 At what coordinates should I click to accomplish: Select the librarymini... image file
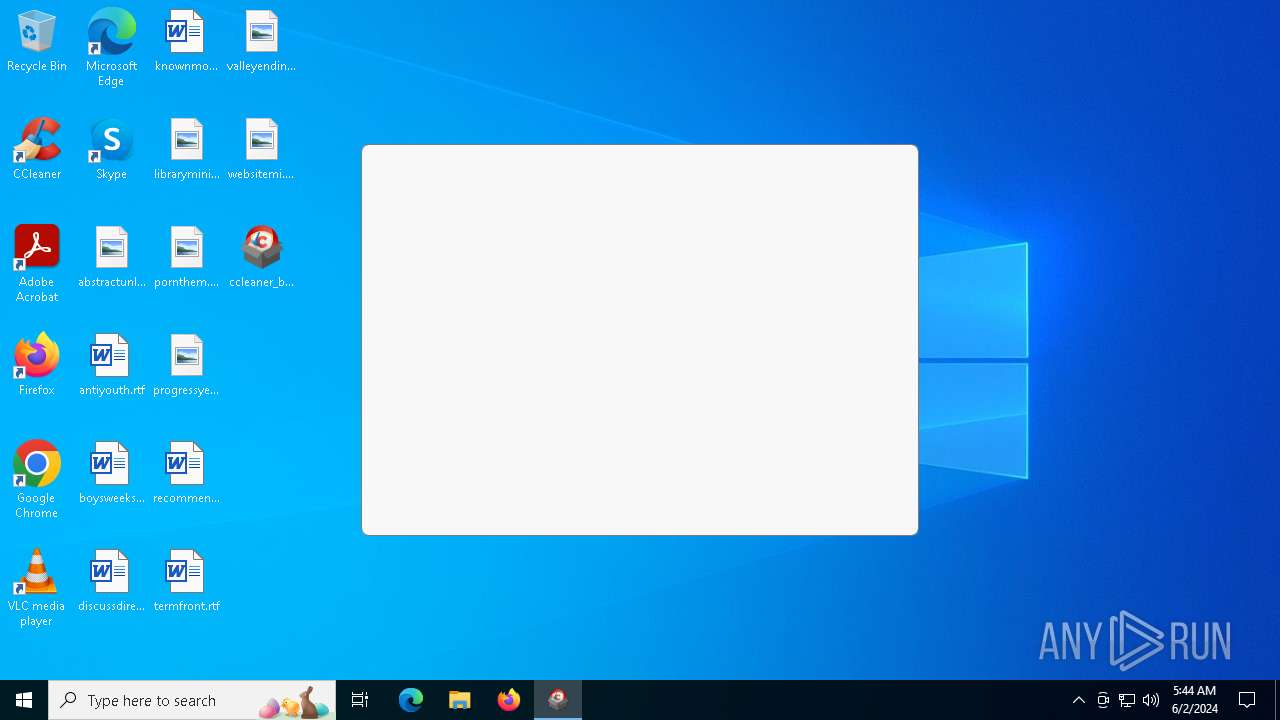pos(186,150)
